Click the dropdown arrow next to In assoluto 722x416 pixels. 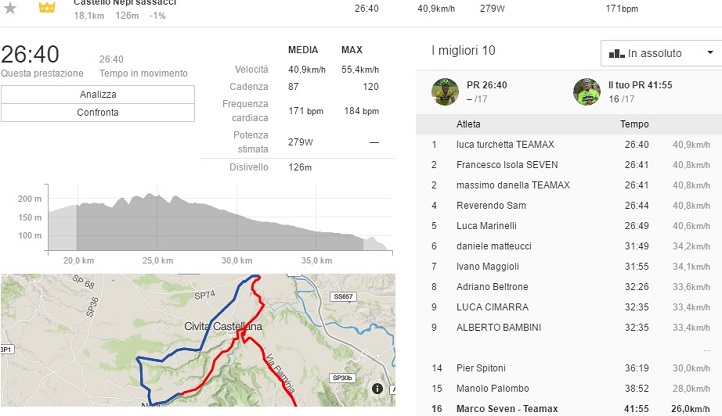point(708,52)
